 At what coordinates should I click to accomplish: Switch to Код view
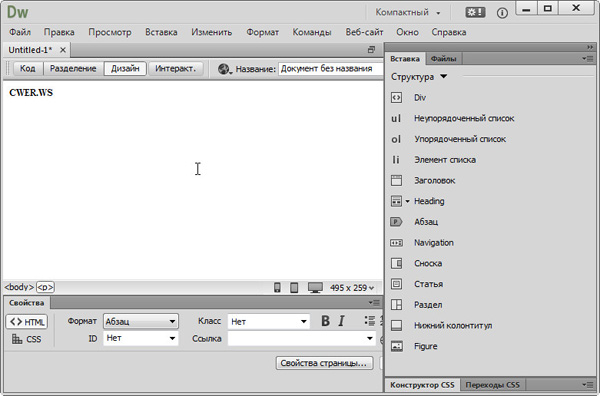[28, 68]
